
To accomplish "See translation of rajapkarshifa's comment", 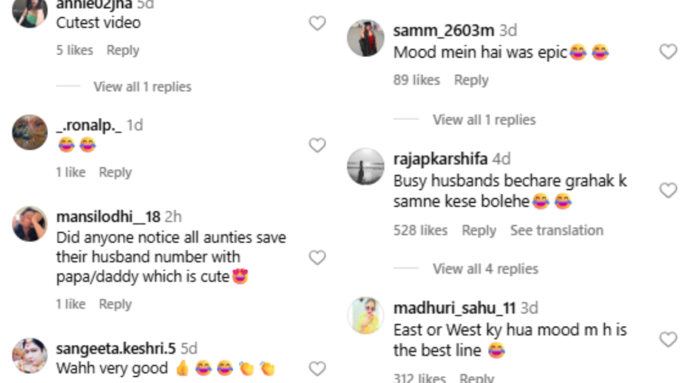I will click(x=556, y=230).
